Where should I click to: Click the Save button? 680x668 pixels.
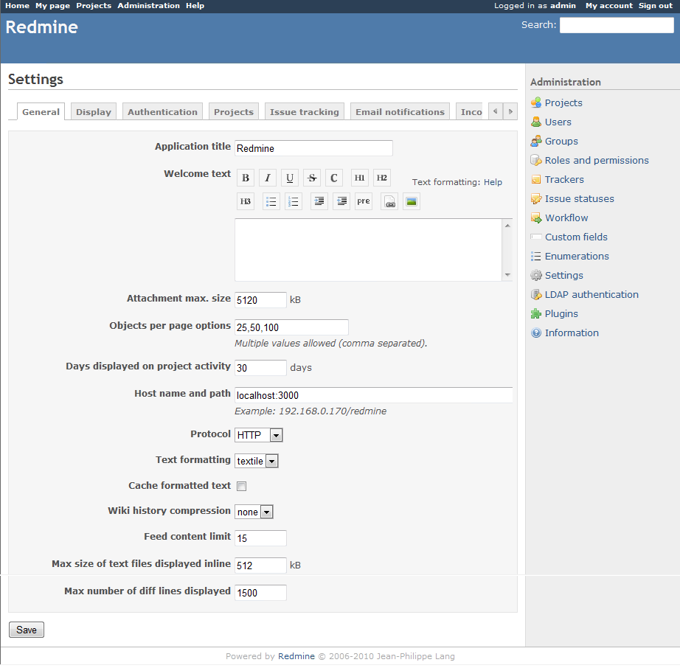coord(26,630)
